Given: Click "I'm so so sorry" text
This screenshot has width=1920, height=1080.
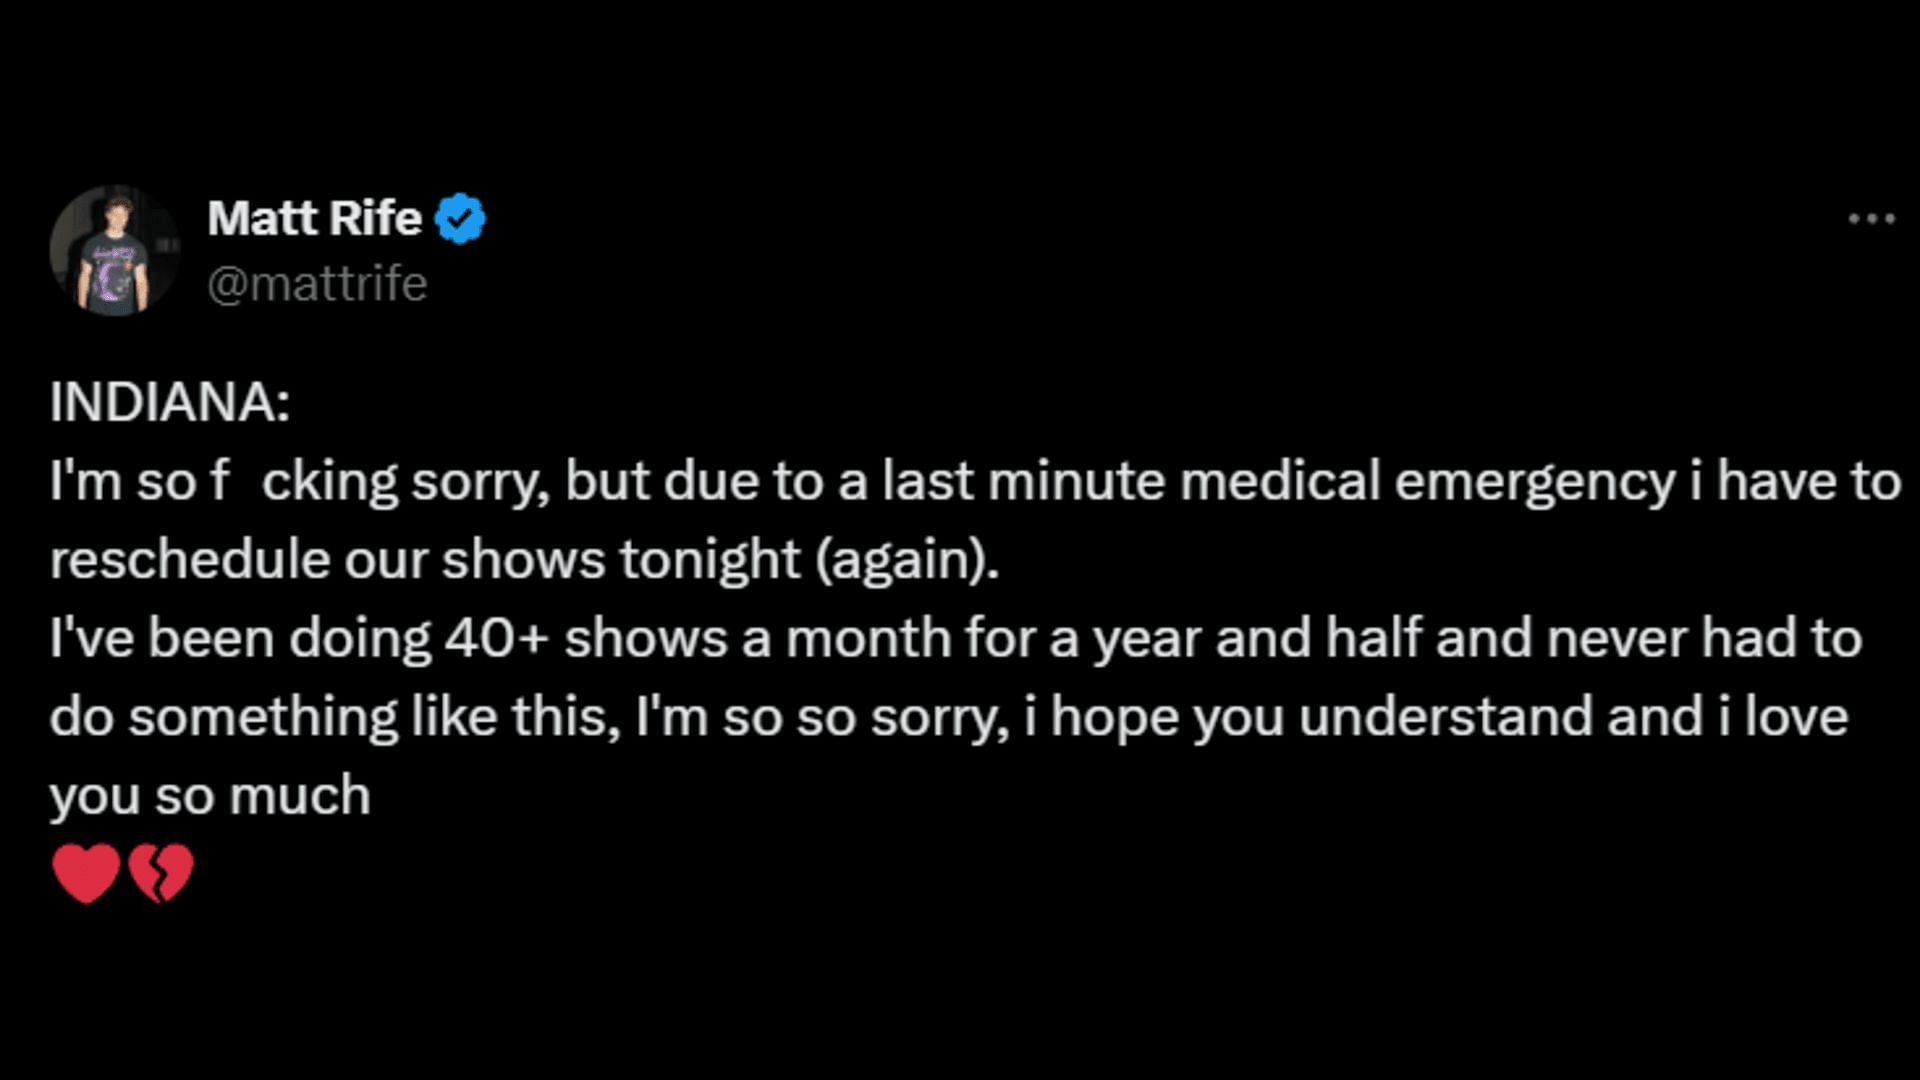Looking at the screenshot, I should [822, 718].
